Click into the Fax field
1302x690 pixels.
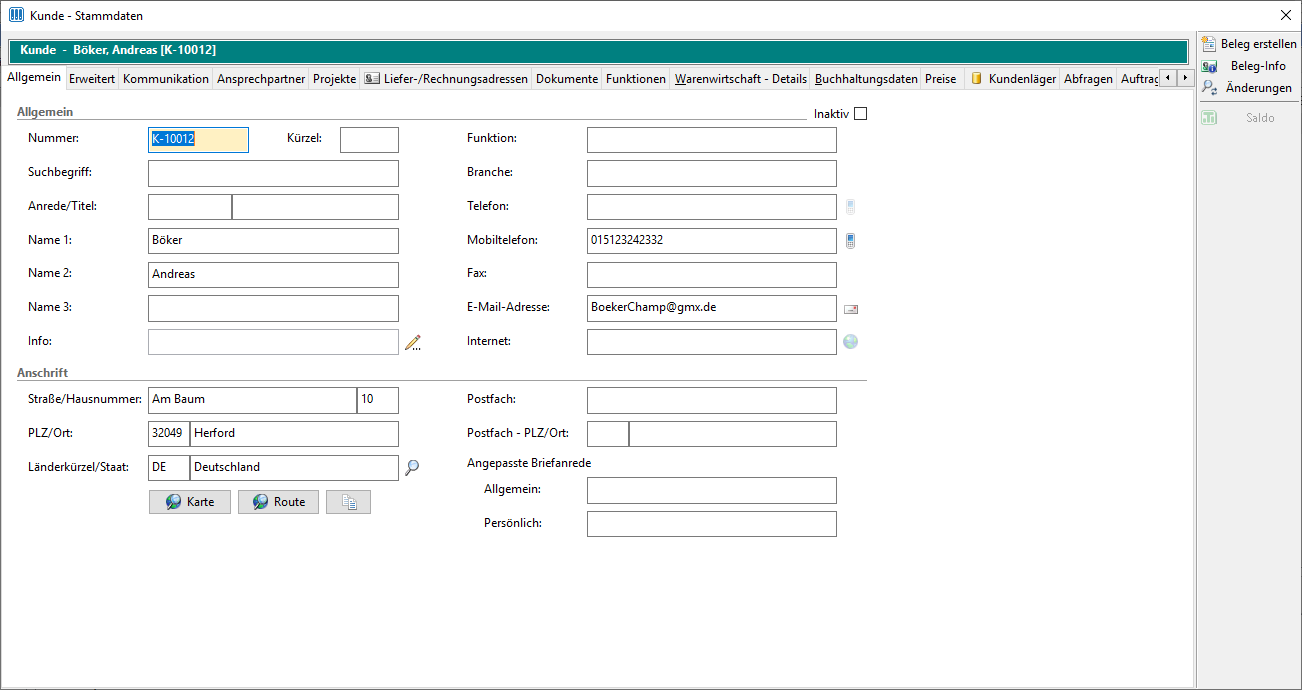tap(712, 275)
